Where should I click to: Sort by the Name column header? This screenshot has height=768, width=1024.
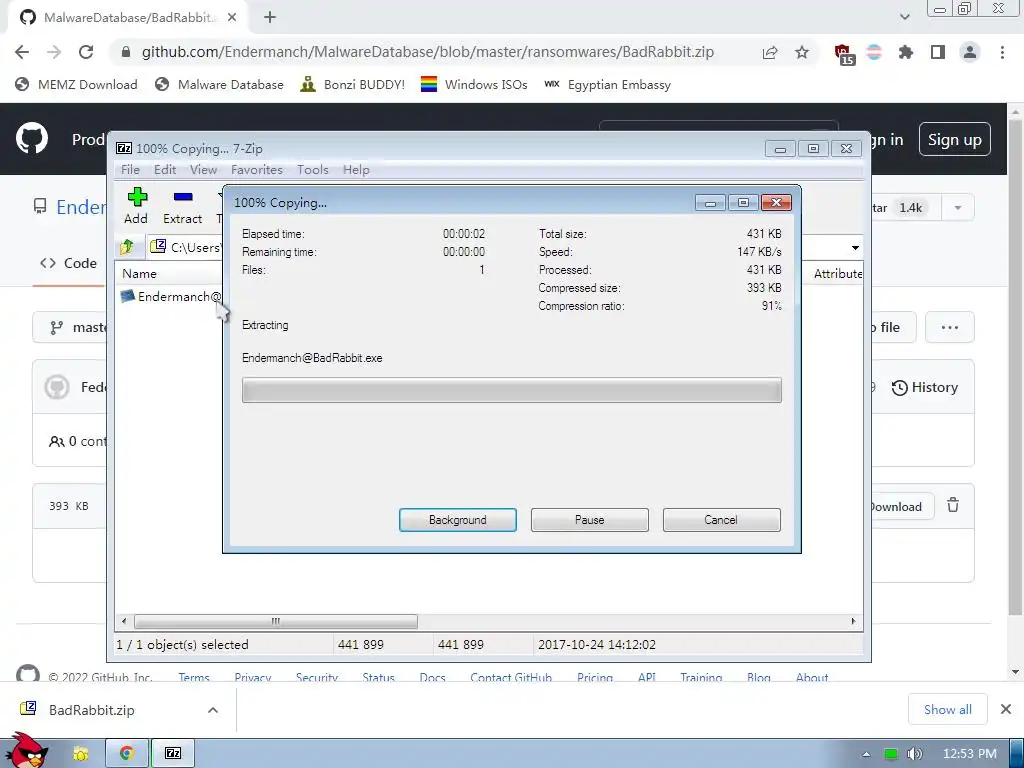point(139,274)
